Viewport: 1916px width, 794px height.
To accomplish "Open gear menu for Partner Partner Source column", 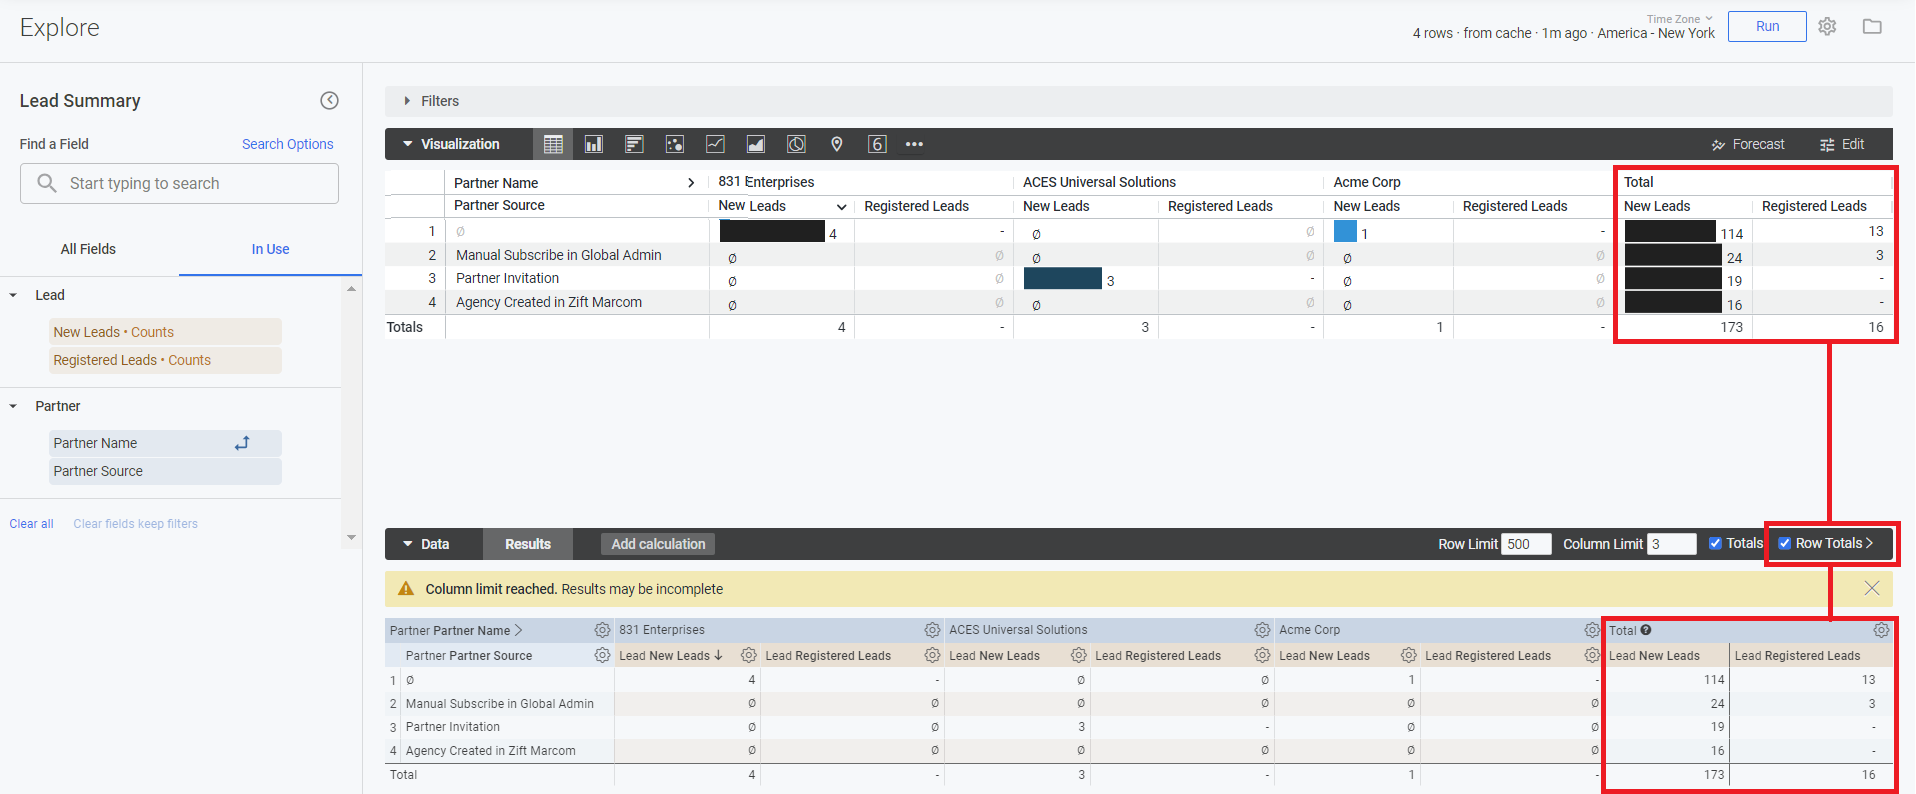I will click(602, 655).
